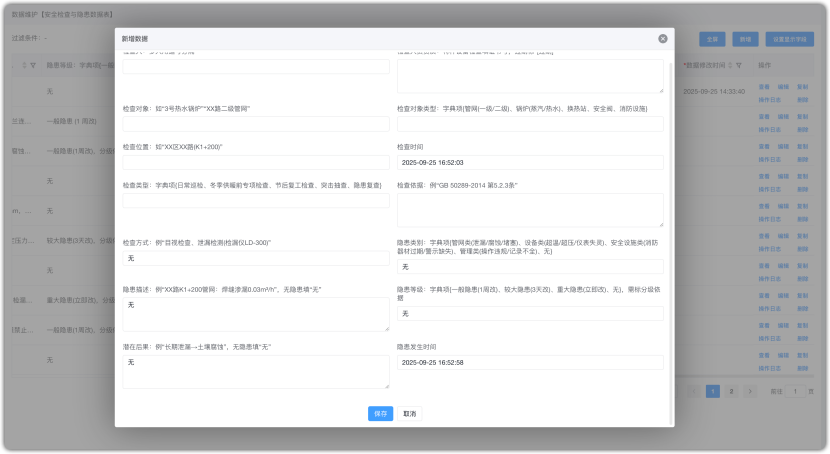The height and width of the screenshot is (454, 830).
Task: Click into the 检查依据 text area
Action: [530, 210]
